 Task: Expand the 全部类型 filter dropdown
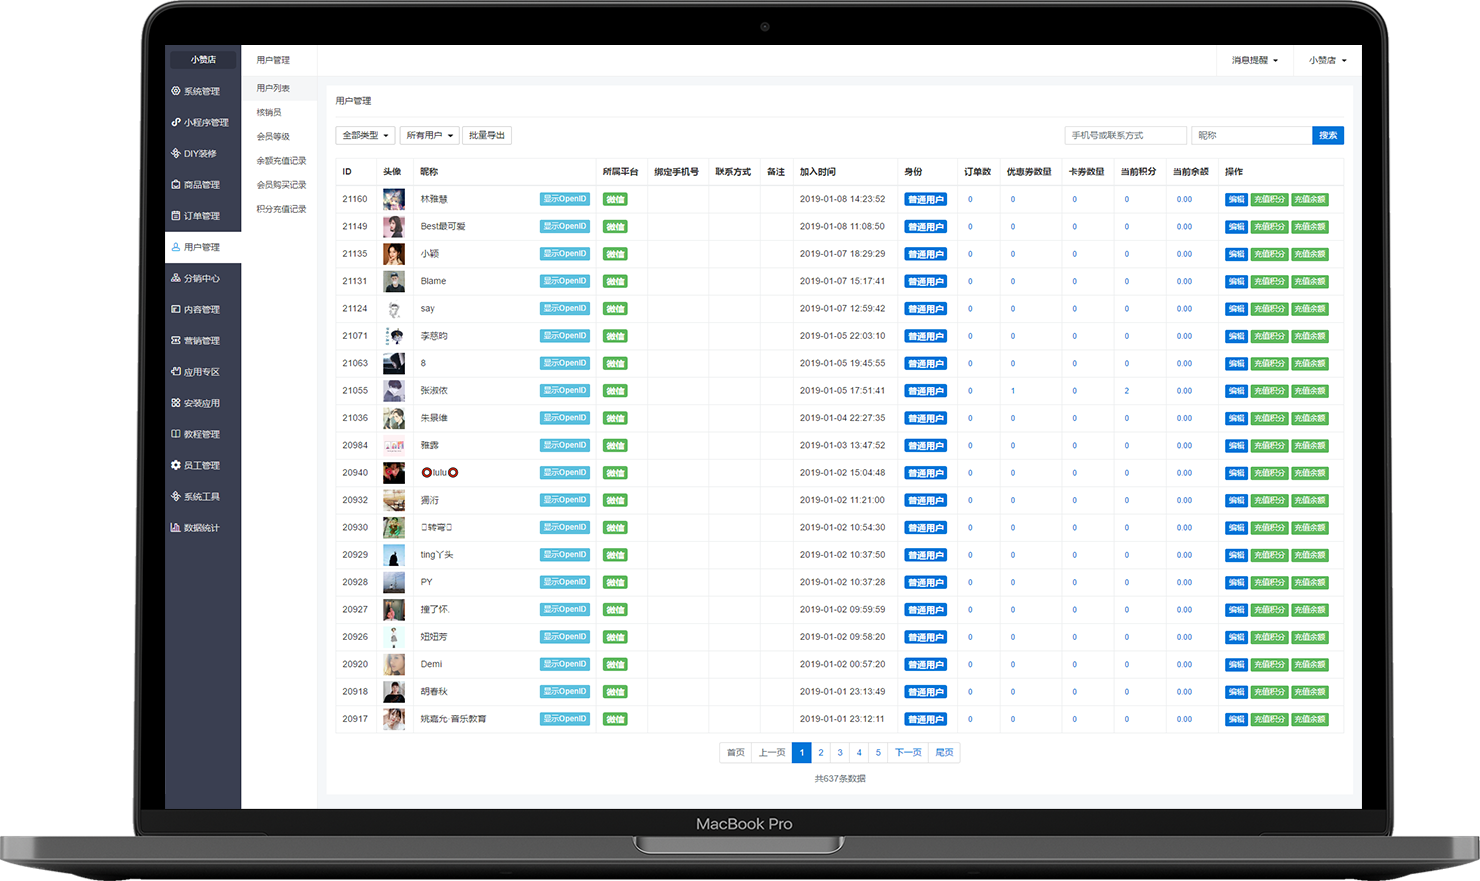click(365, 135)
